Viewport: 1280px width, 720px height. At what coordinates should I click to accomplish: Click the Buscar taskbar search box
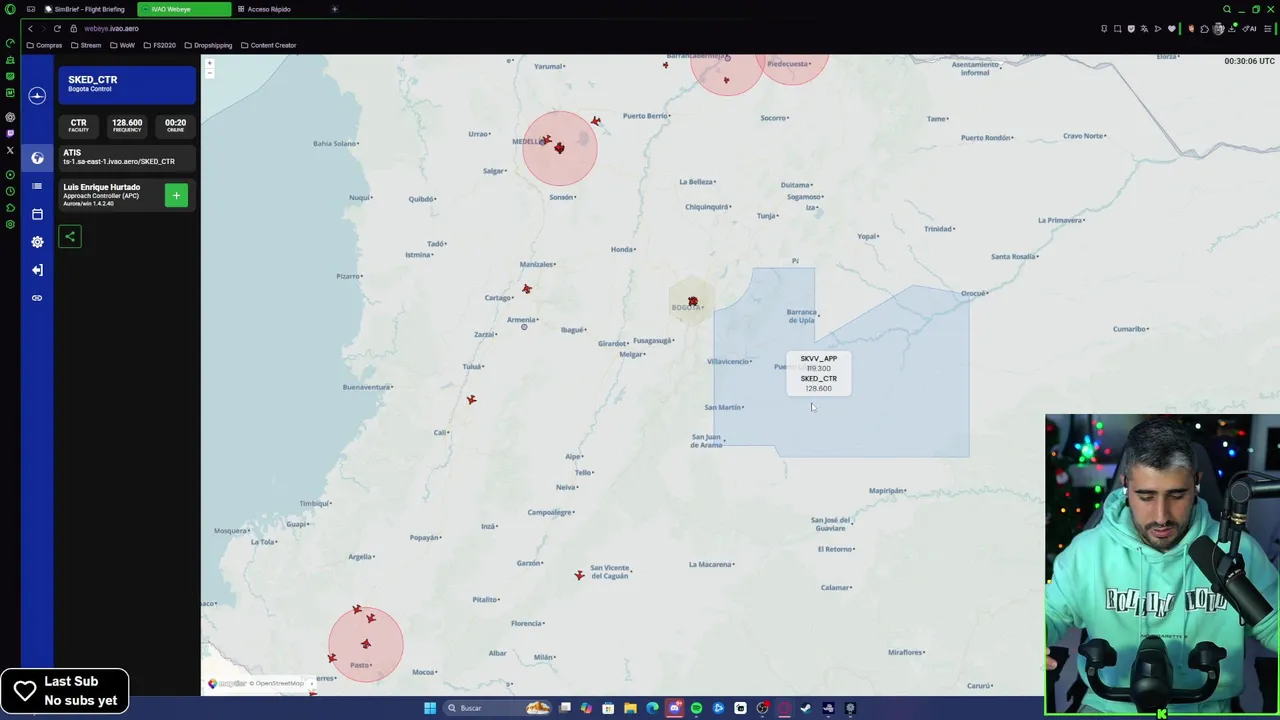pyautogui.click(x=497, y=708)
